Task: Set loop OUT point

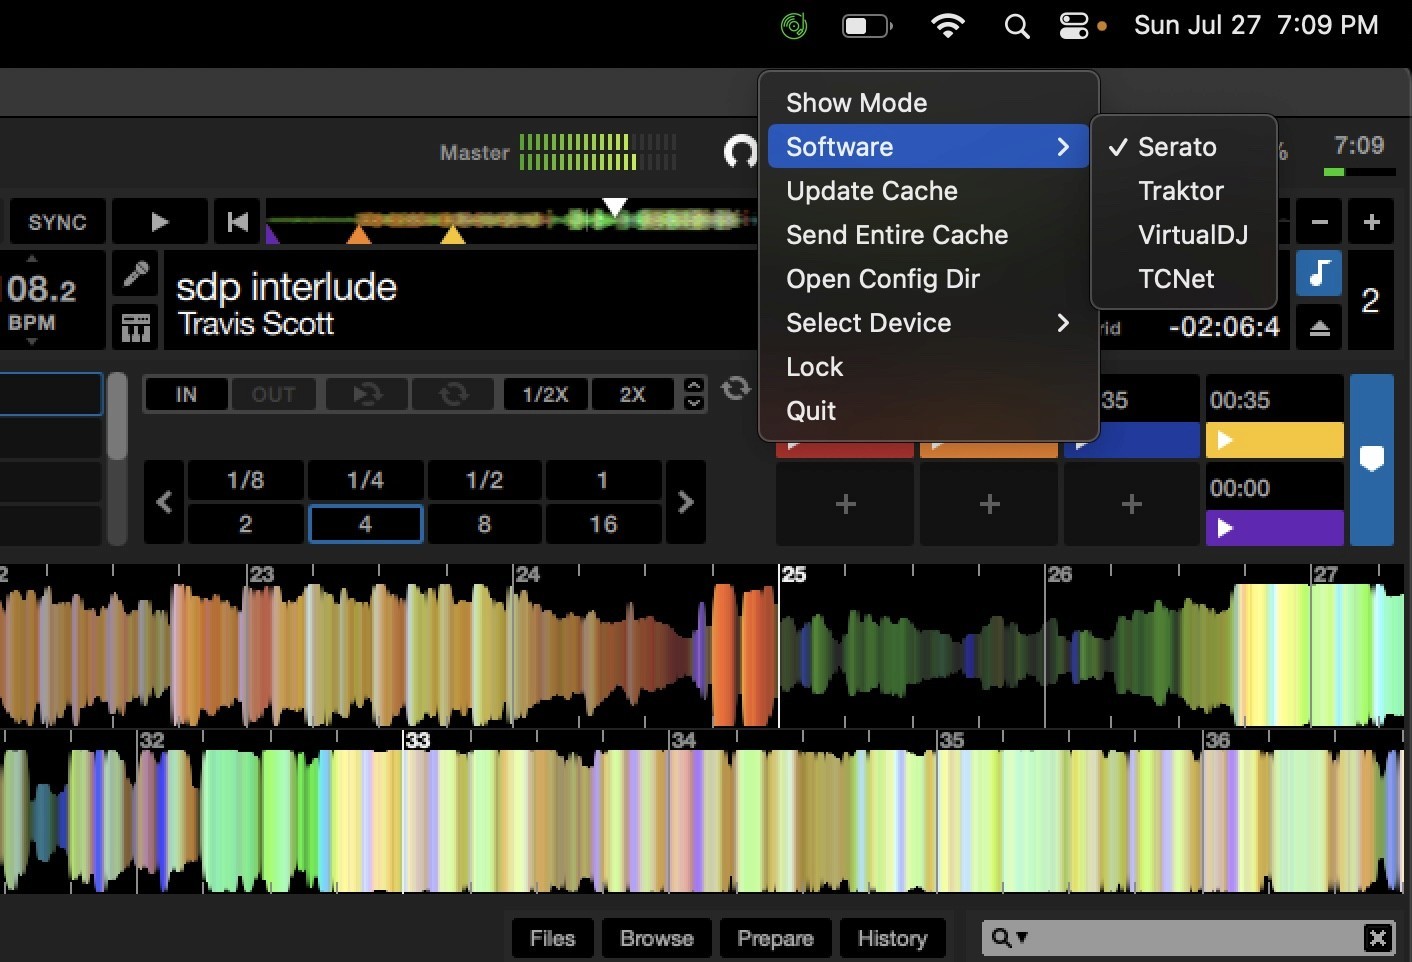Action: (x=273, y=394)
